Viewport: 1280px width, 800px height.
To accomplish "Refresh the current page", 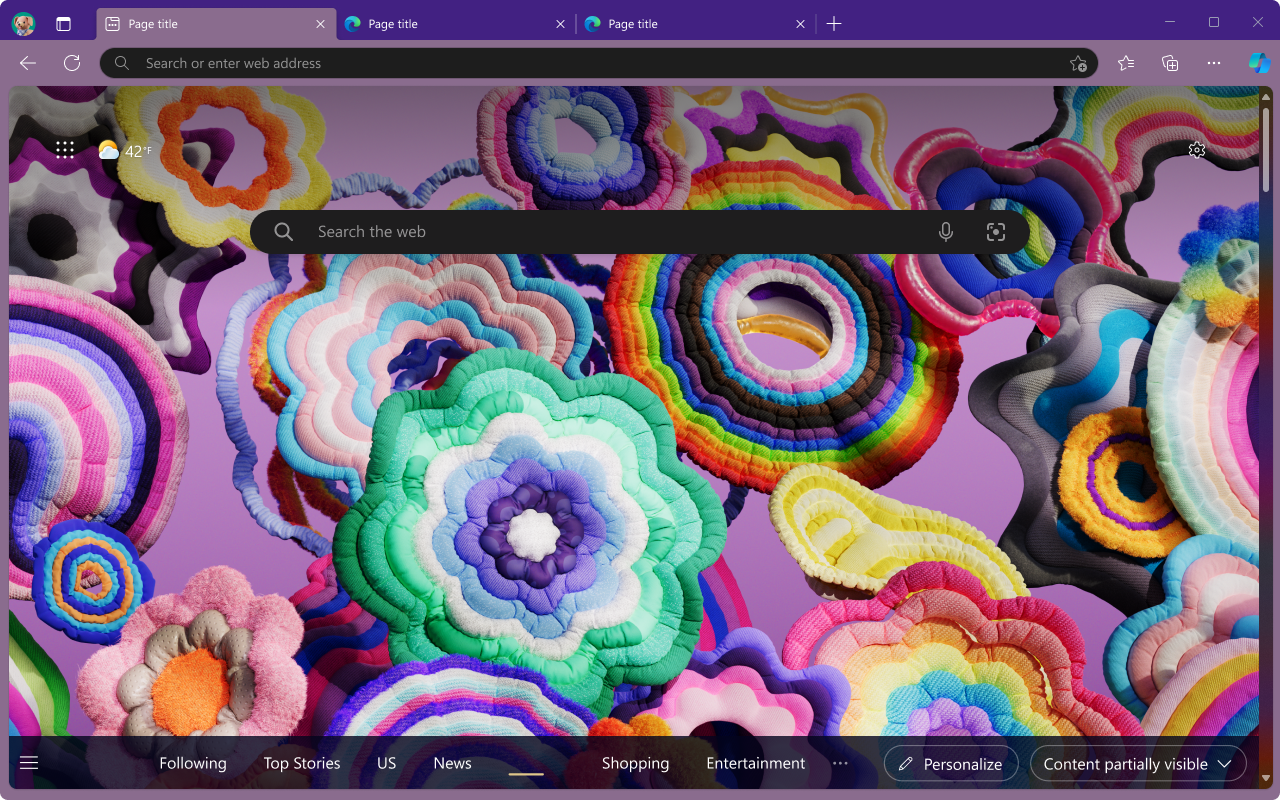I will tap(72, 63).
